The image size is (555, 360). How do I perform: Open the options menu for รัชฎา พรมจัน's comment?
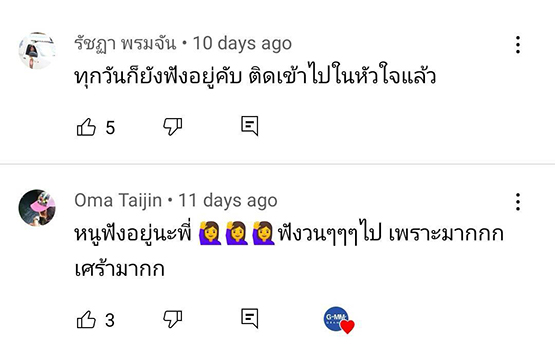(518, 45)
